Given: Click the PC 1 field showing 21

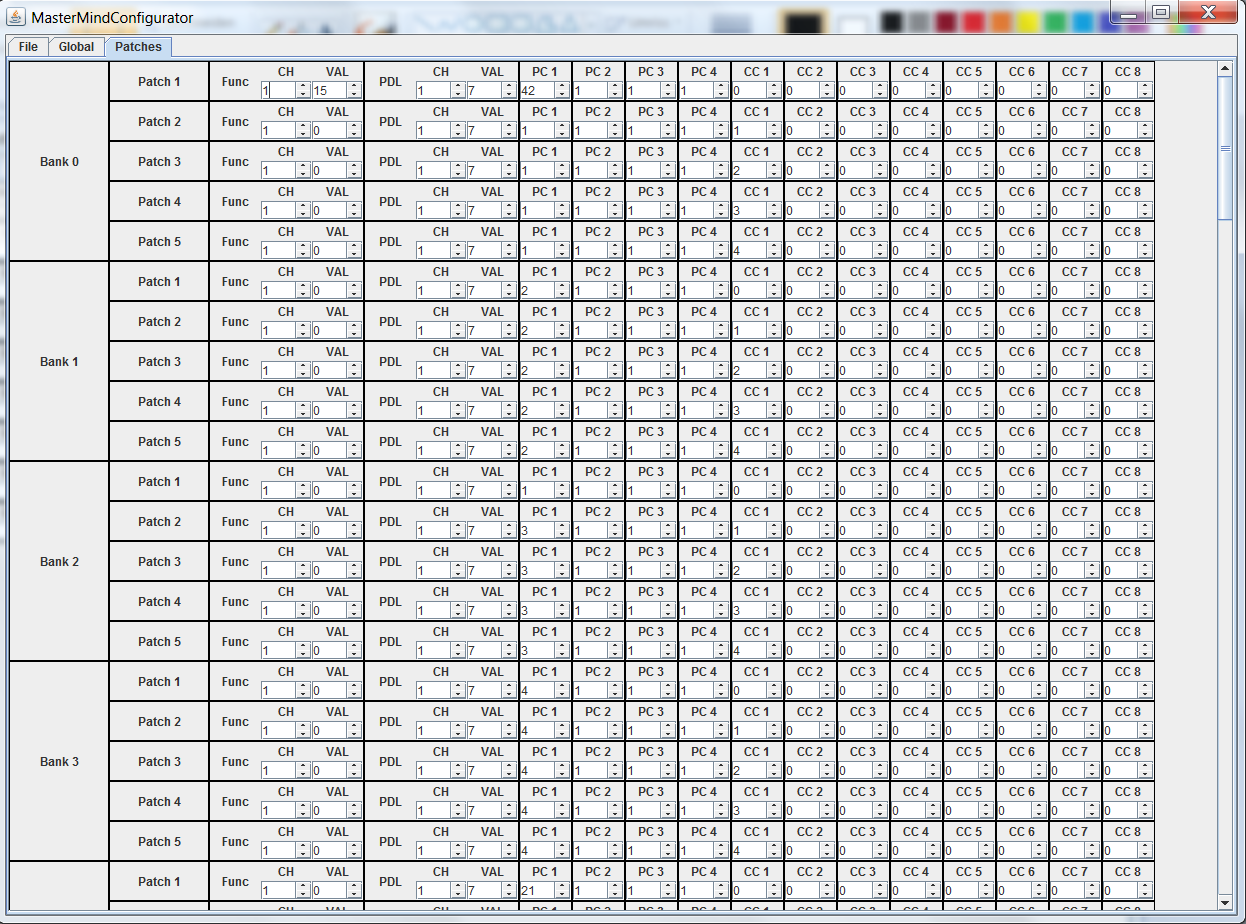Looking at the screenshot, I should pyautogui.click(x=539, y=890).
